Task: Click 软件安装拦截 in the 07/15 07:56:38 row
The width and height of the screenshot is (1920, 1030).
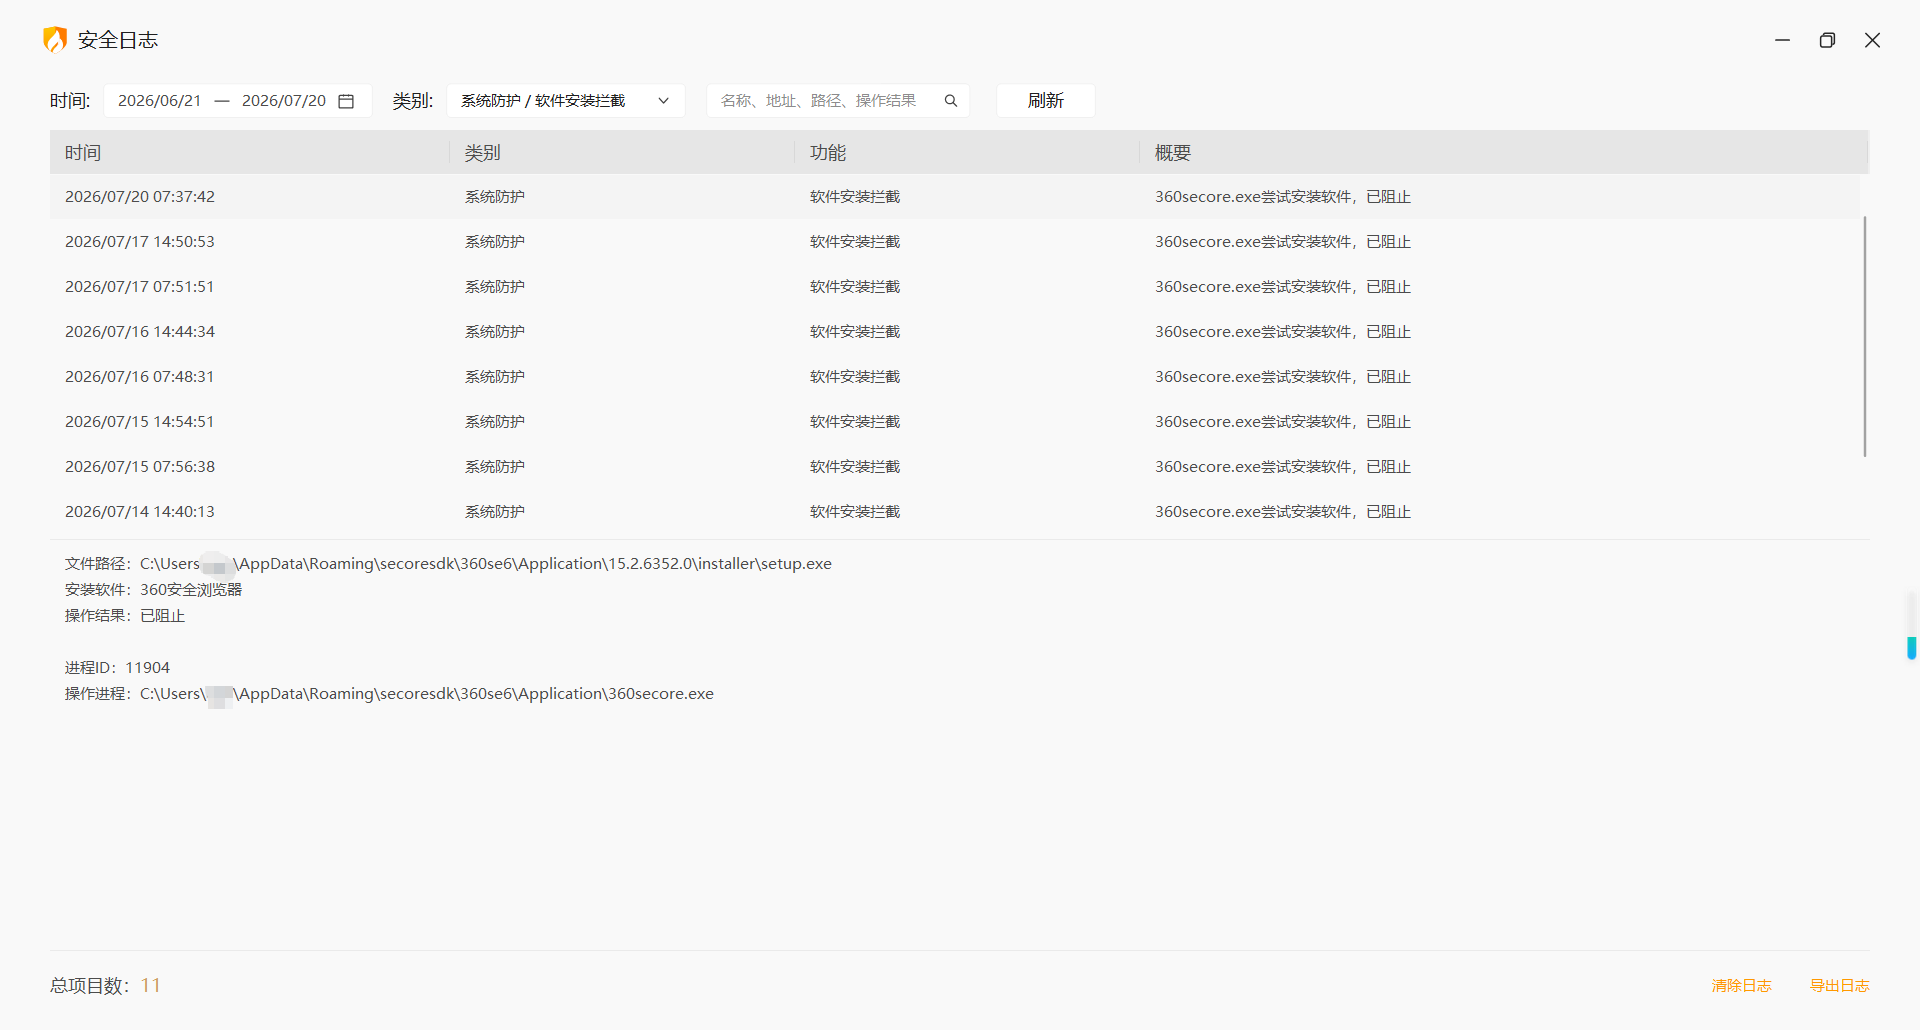Action: (x=855, y=467)
